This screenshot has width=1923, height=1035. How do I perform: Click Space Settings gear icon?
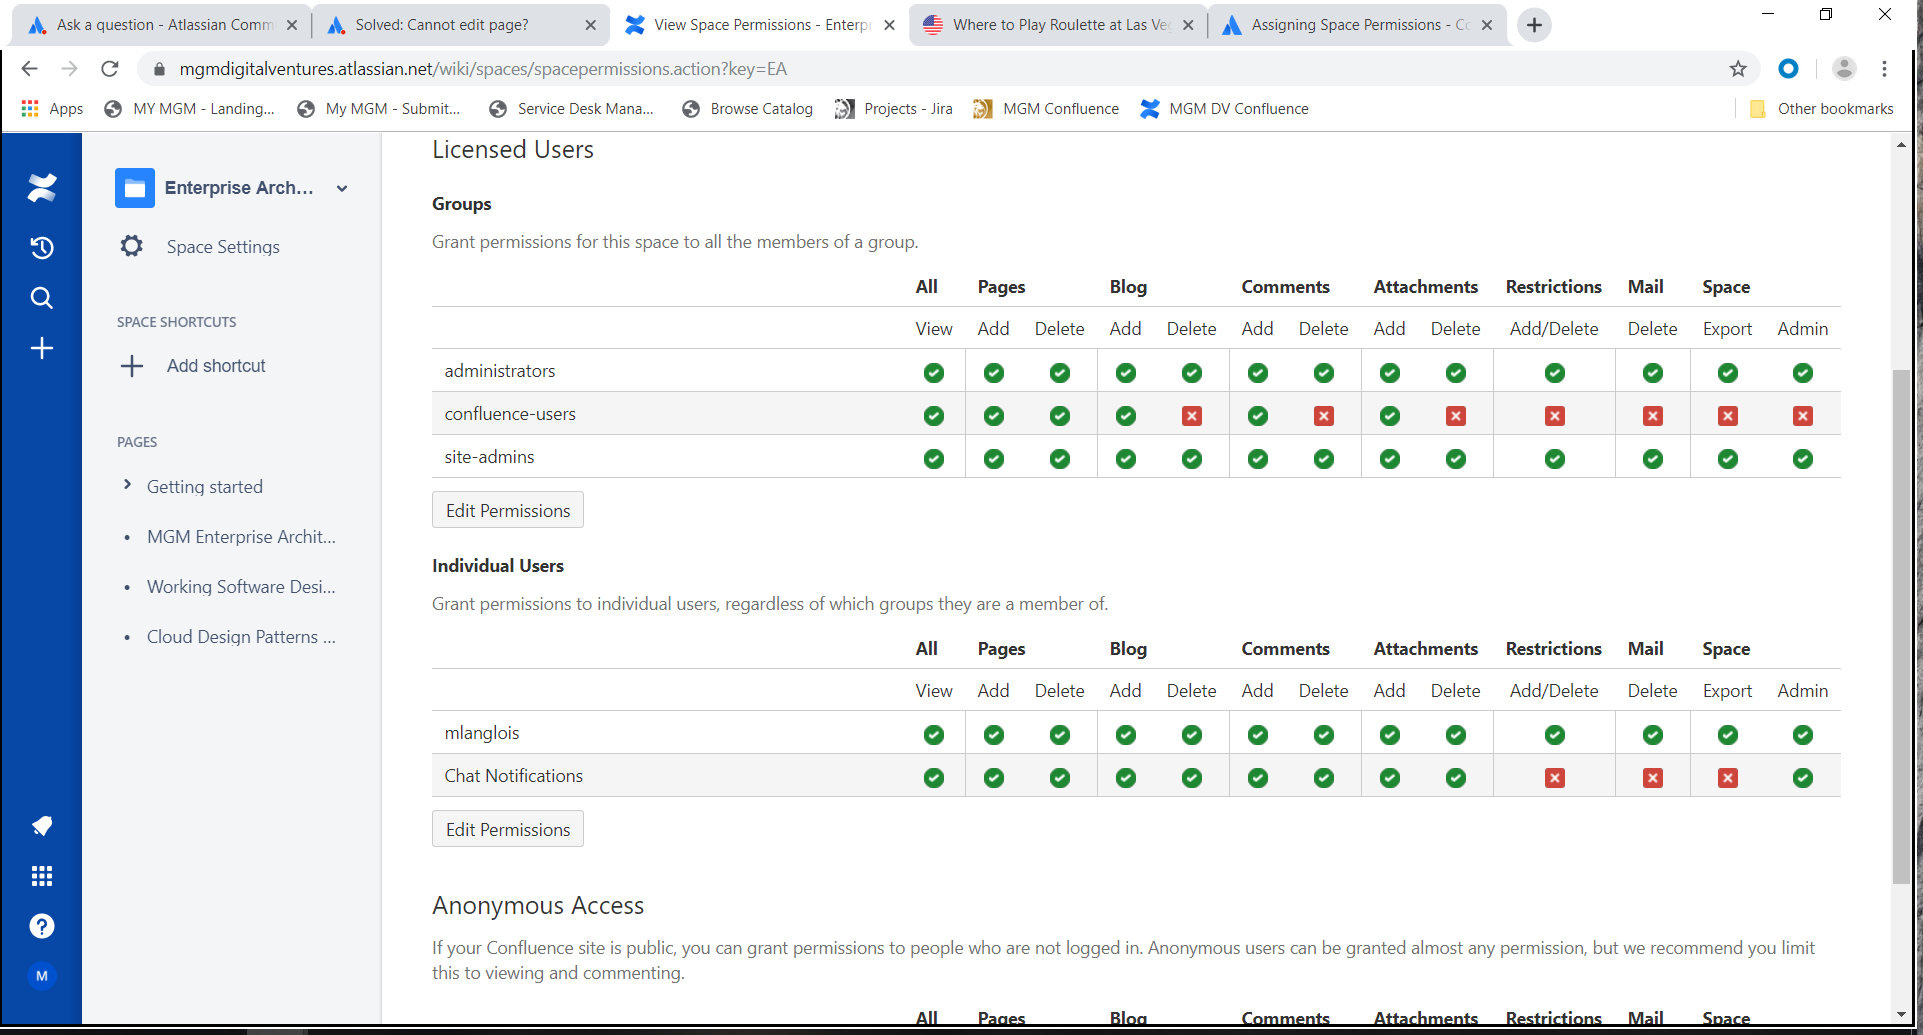[x=132, y=246]
